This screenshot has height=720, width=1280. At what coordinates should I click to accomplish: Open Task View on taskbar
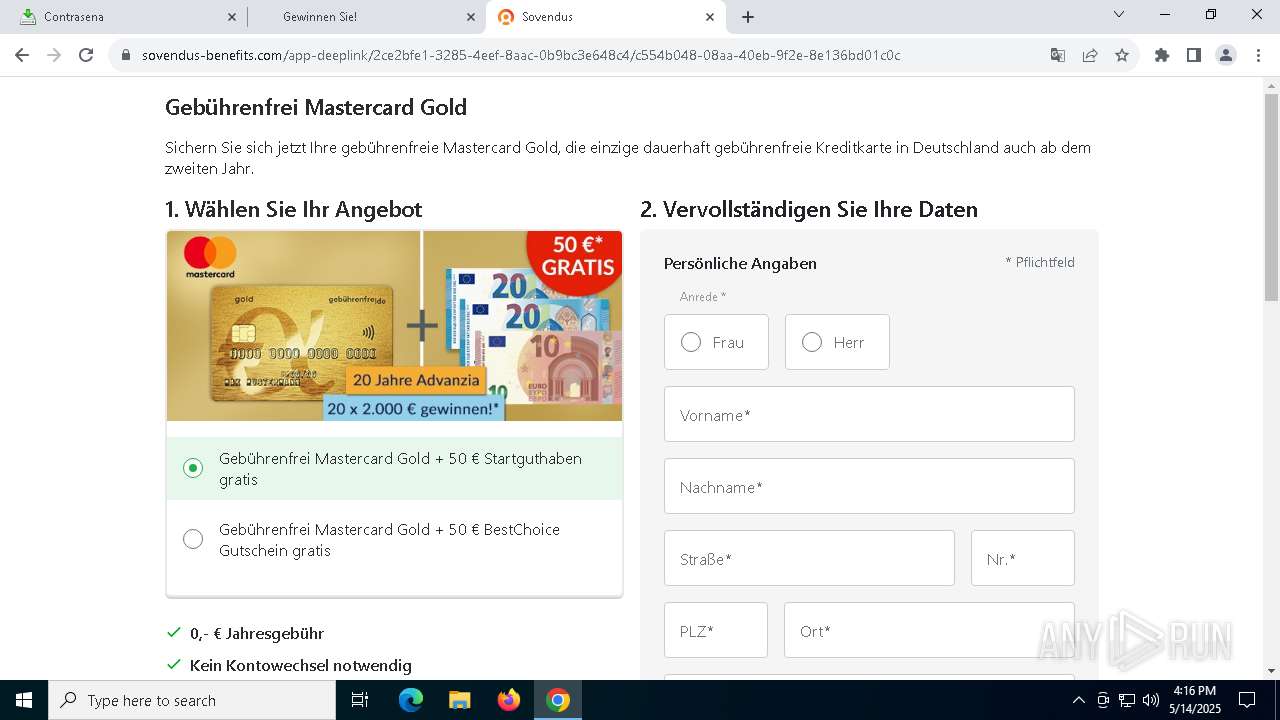tap(360, 700)
